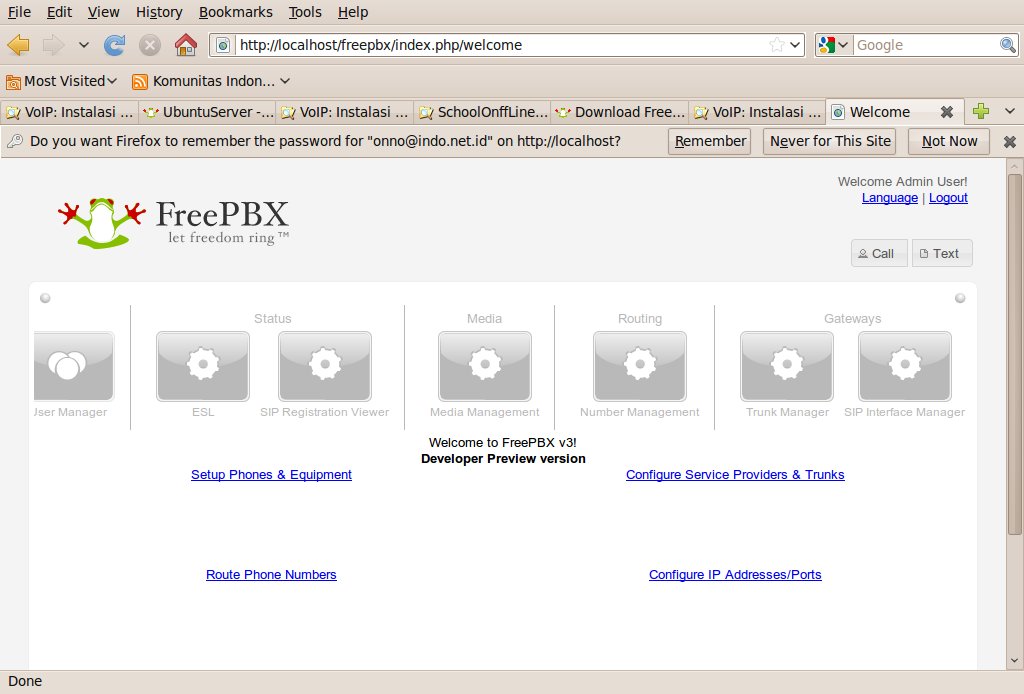Open back/forward history dropdown arrow

tap(84, 45)
